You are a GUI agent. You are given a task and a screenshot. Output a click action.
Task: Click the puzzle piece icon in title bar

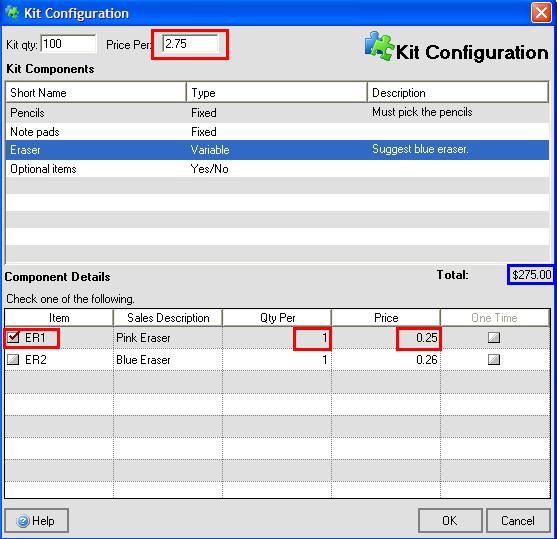(x=12, y=13)
